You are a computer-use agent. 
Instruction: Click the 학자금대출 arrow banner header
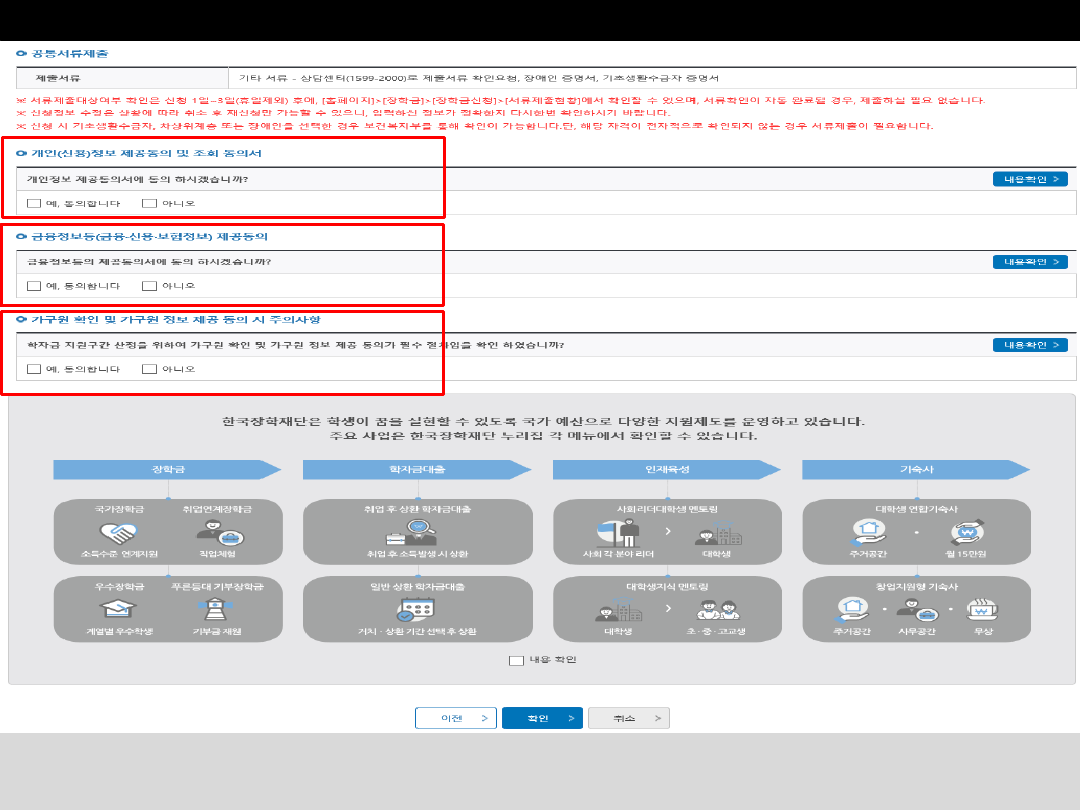pos(416,469)
